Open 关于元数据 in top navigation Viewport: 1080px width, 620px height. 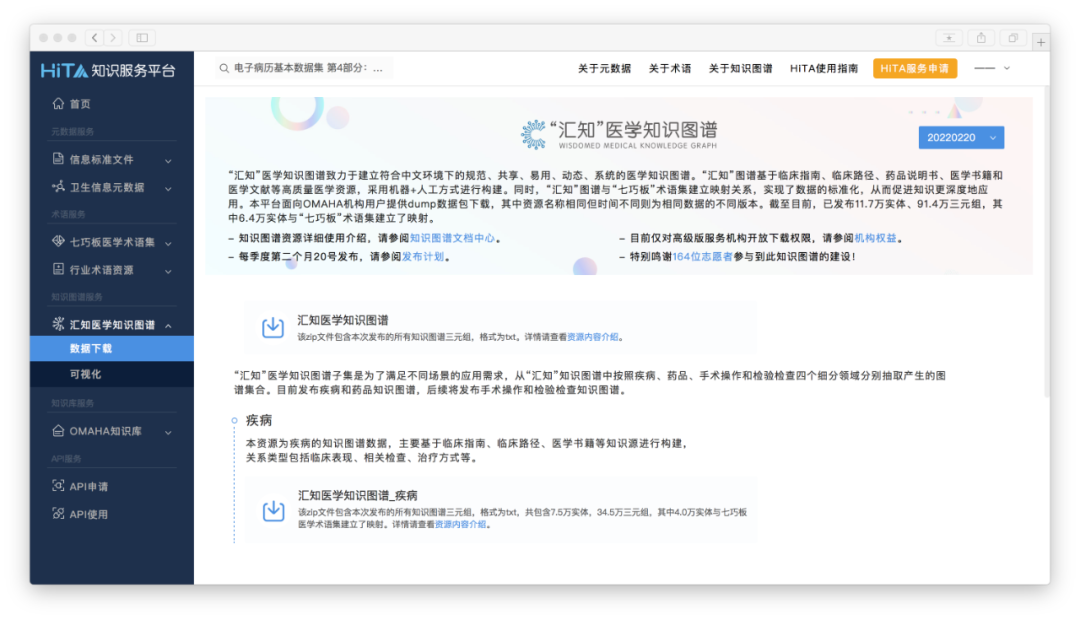[x=604, y=68]
